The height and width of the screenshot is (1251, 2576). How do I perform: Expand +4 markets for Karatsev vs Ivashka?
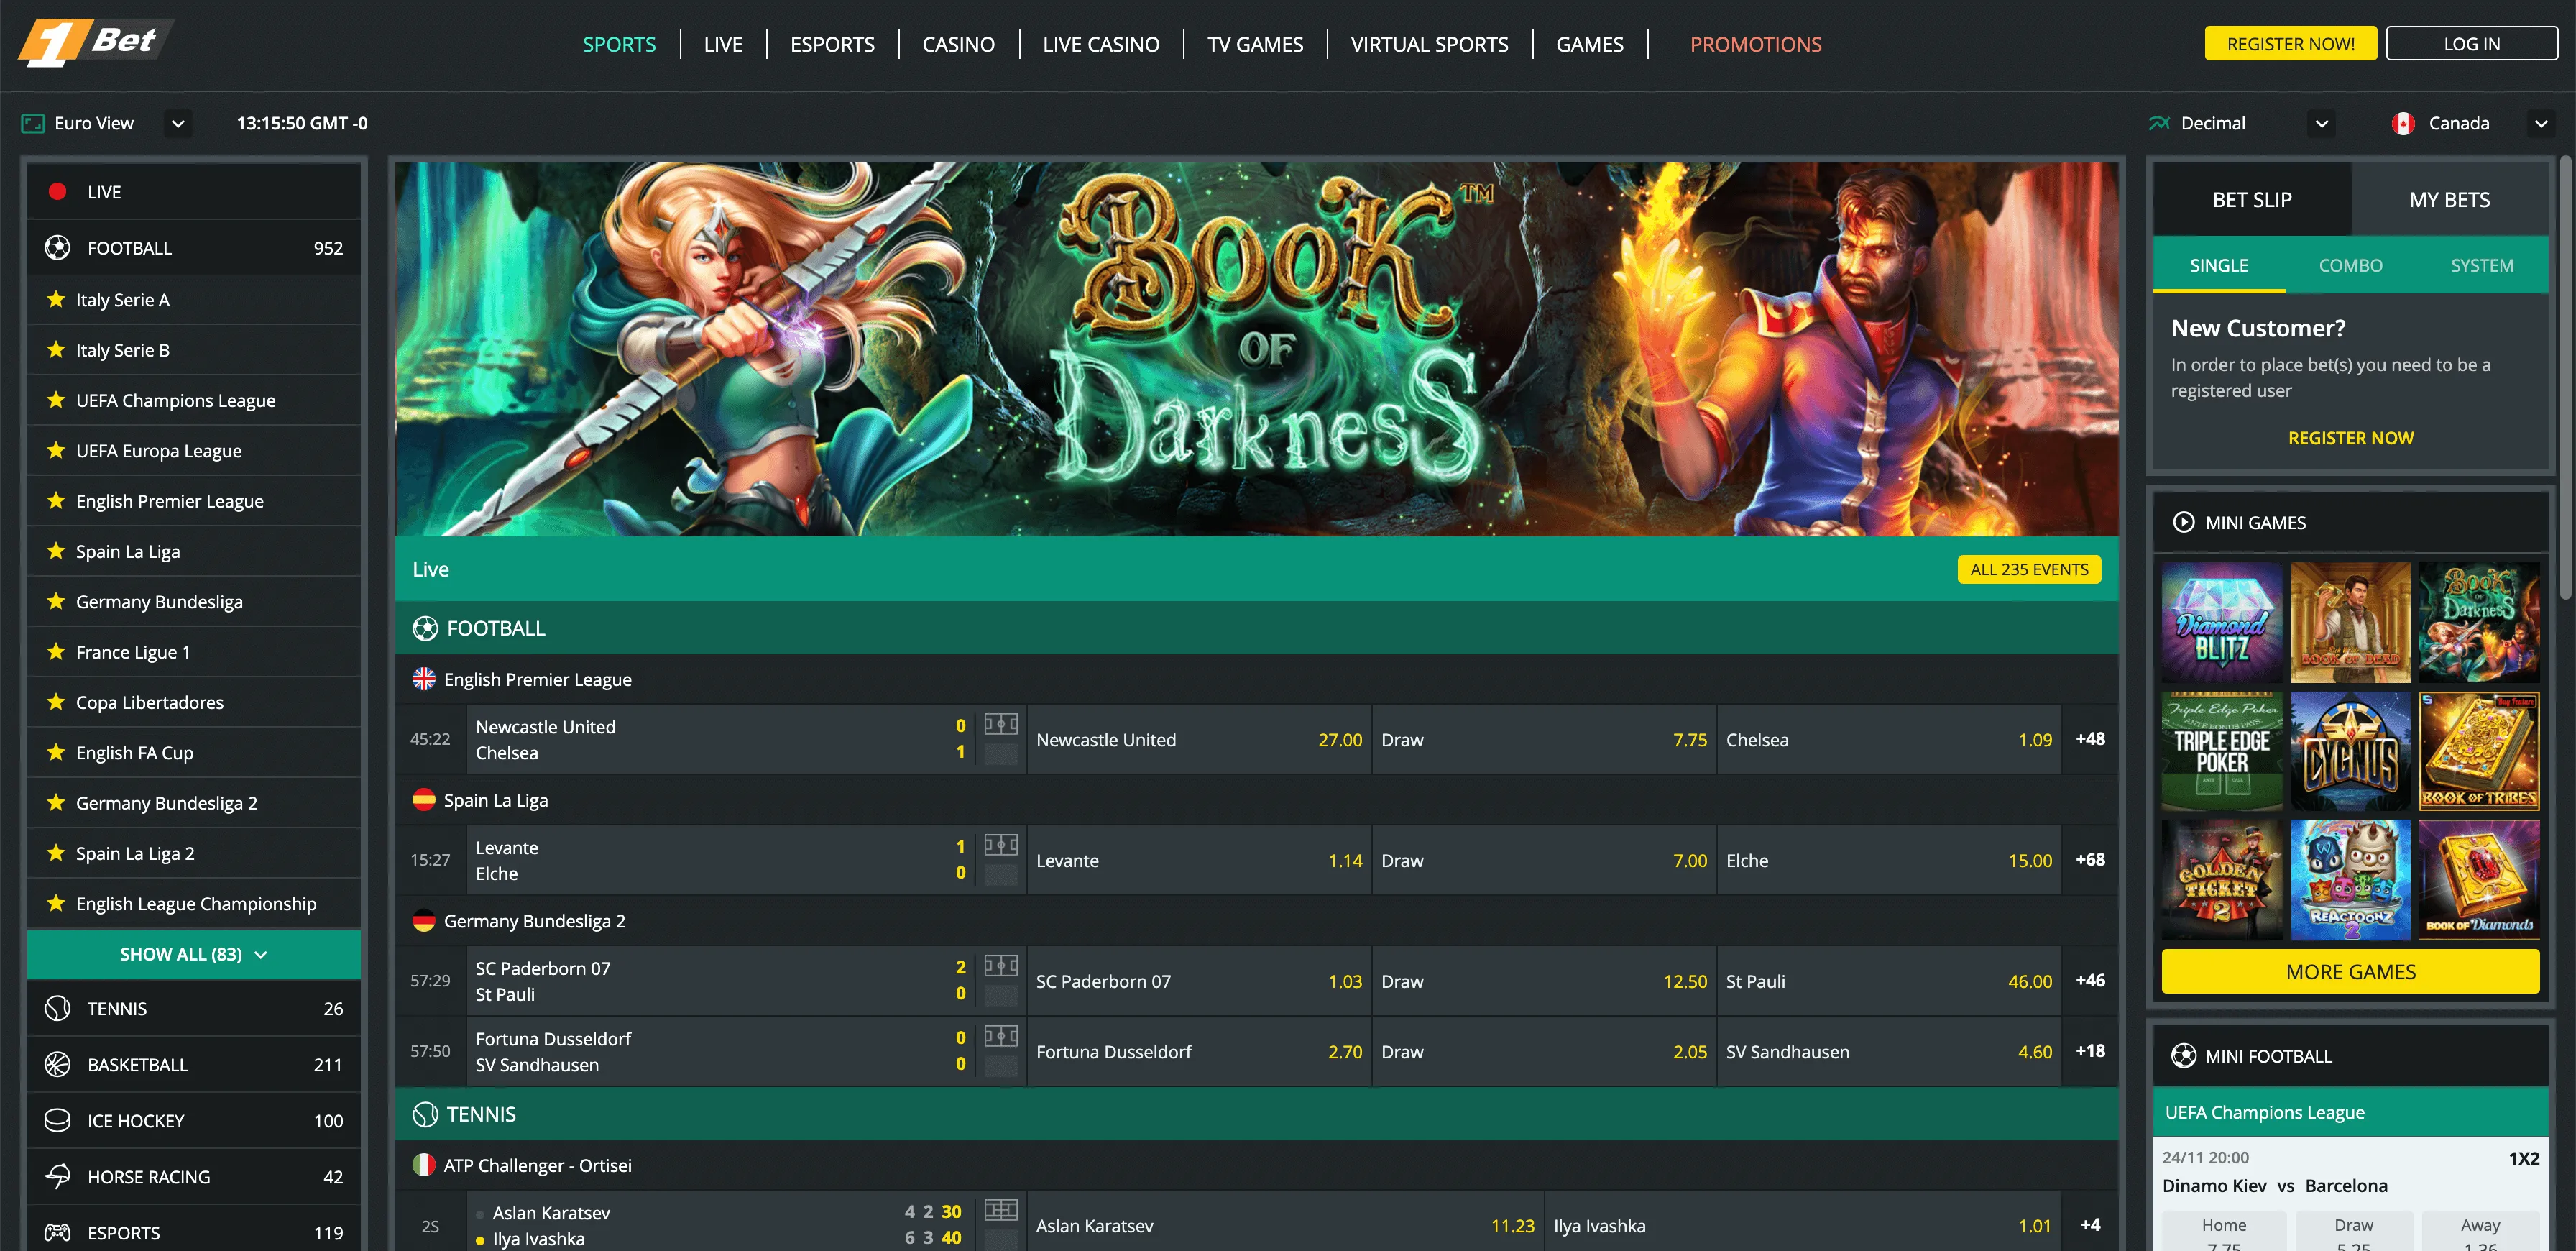2090,1225
